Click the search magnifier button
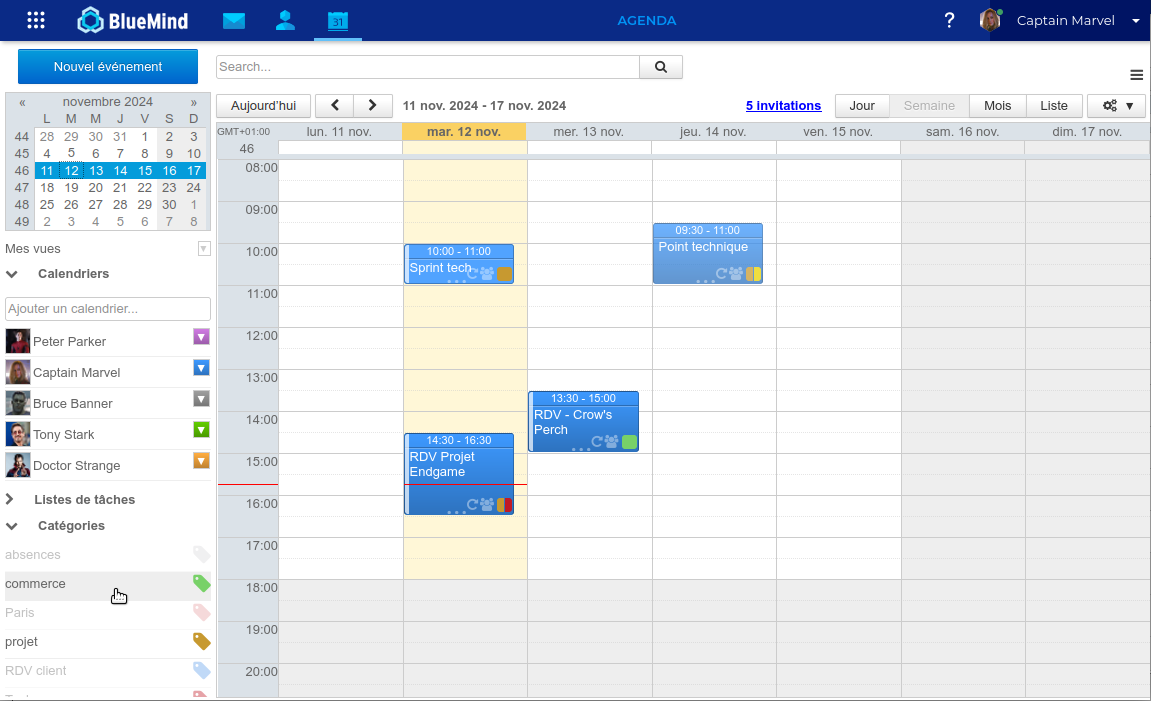Screen dimensions: 1151x701 (661, 67)
